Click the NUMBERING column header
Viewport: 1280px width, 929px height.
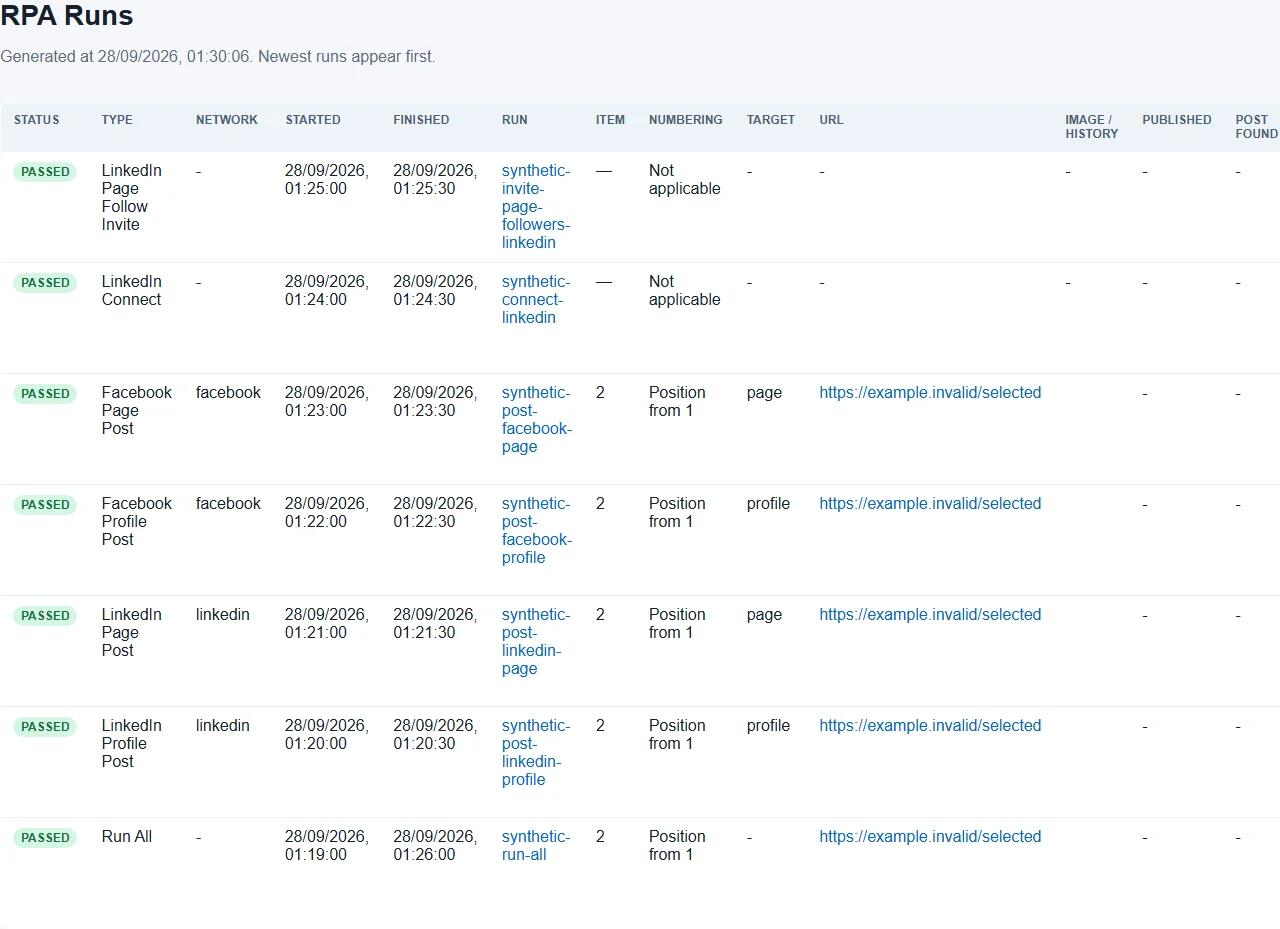pyautogui.click(x=685, y=120)
